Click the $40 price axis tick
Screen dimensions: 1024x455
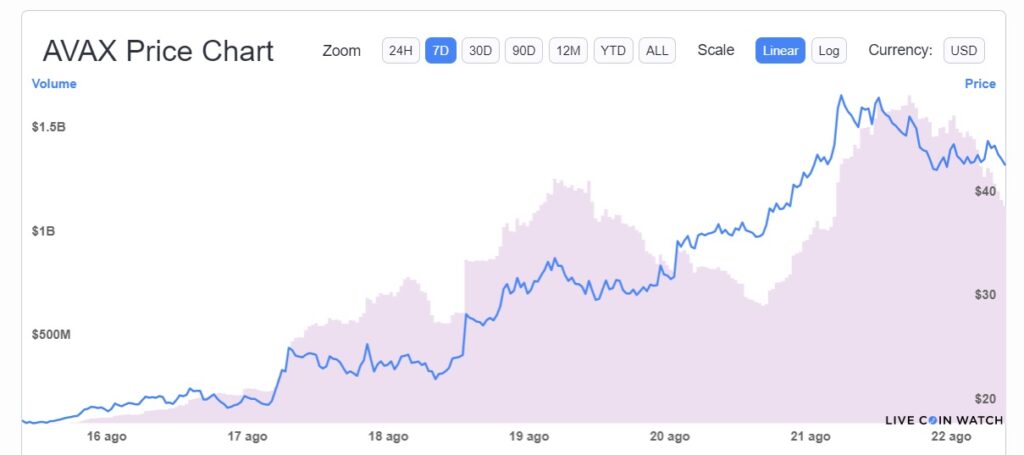coord(985,191)
